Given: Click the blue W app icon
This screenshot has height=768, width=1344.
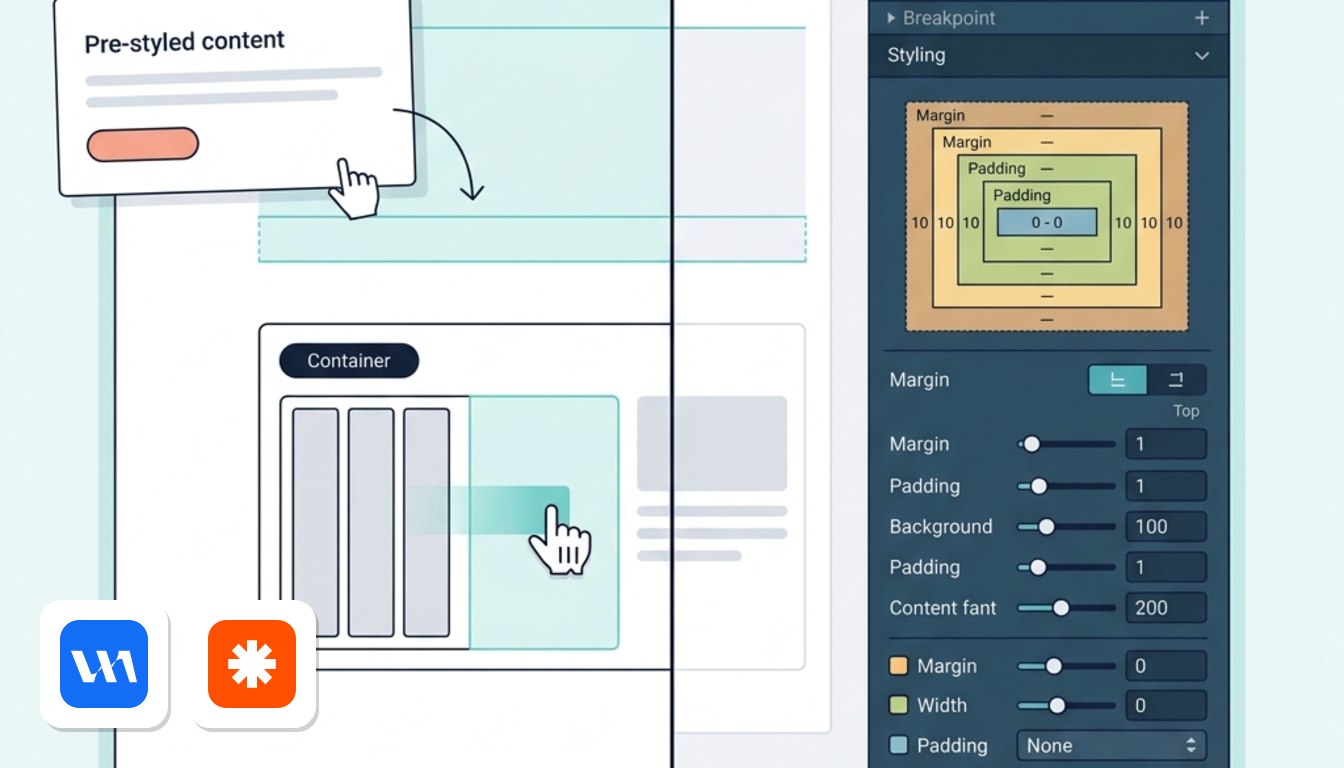Looking at the screenshot, I should [104, 664].
